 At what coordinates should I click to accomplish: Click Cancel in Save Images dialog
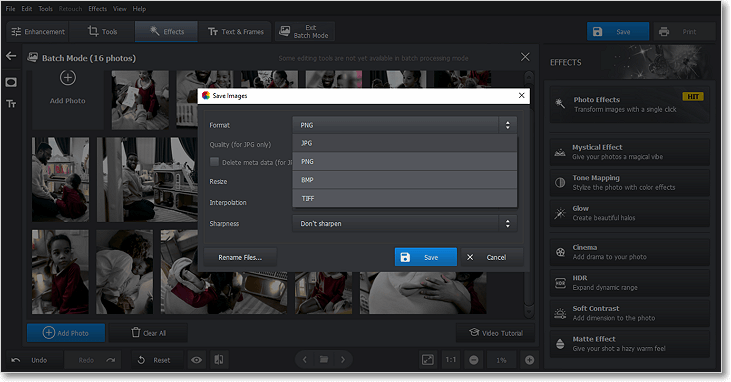pyautogui.click(x=492, y=257)
